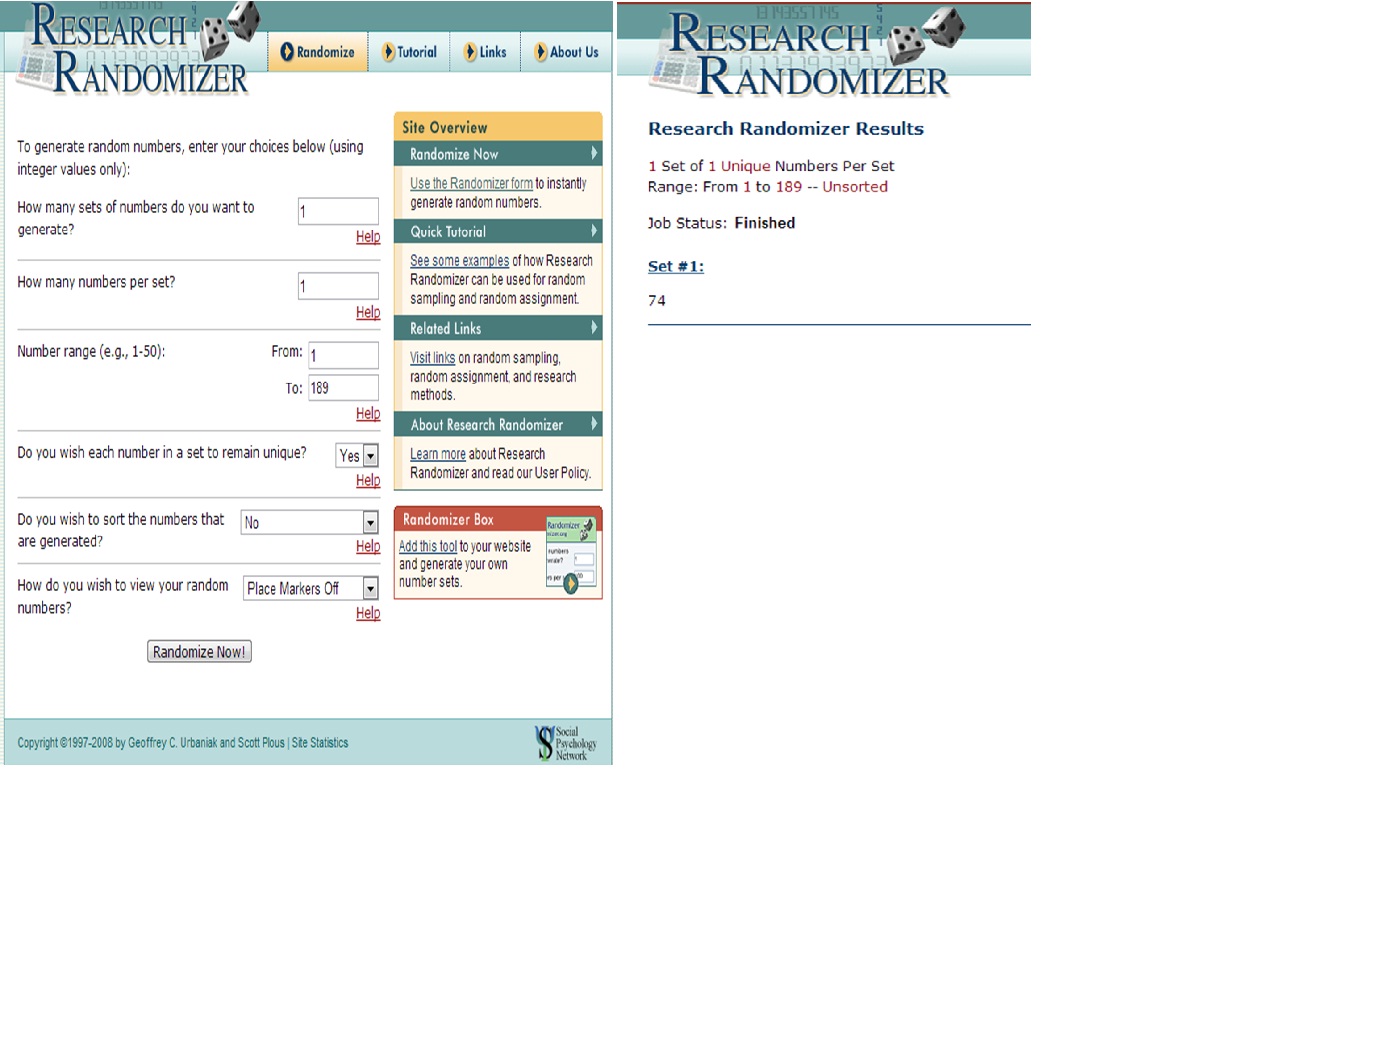Image resolution: width=1373 pixels, height=1062 pixels.
Task: Open Help for sort numbers question
Action: click(x=368, y=546)
